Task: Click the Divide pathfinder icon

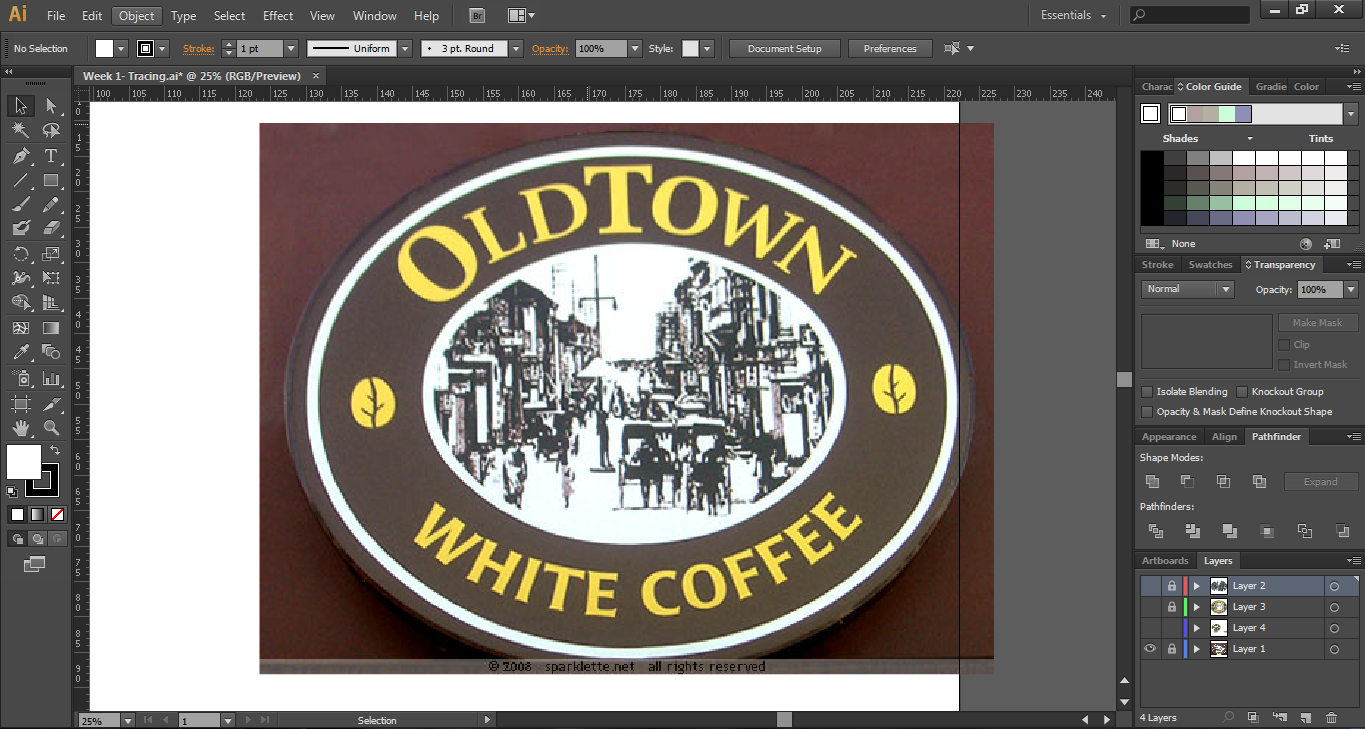Action: pos(1156,531)
